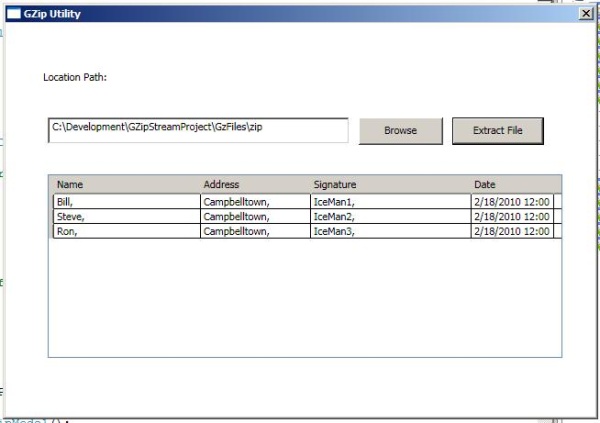Click the 'Location Path:' label
The width and height of the screenshot is (600, 423).
point(75,77)
